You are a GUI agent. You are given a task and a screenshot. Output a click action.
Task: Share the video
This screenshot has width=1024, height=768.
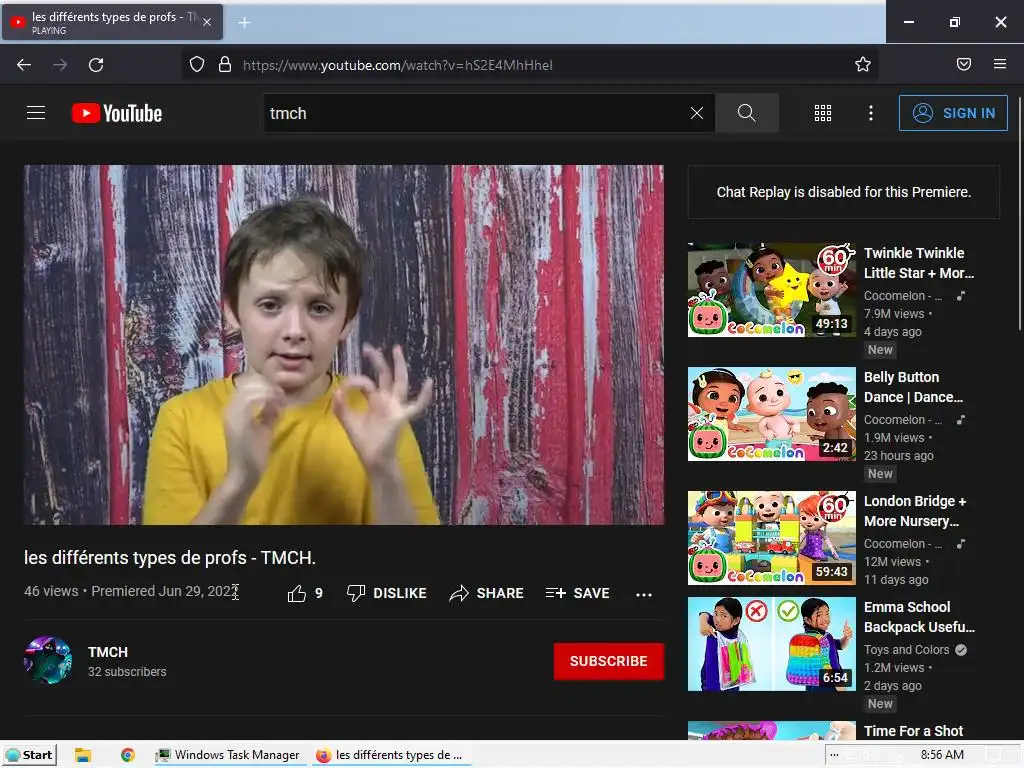[487, 593]
